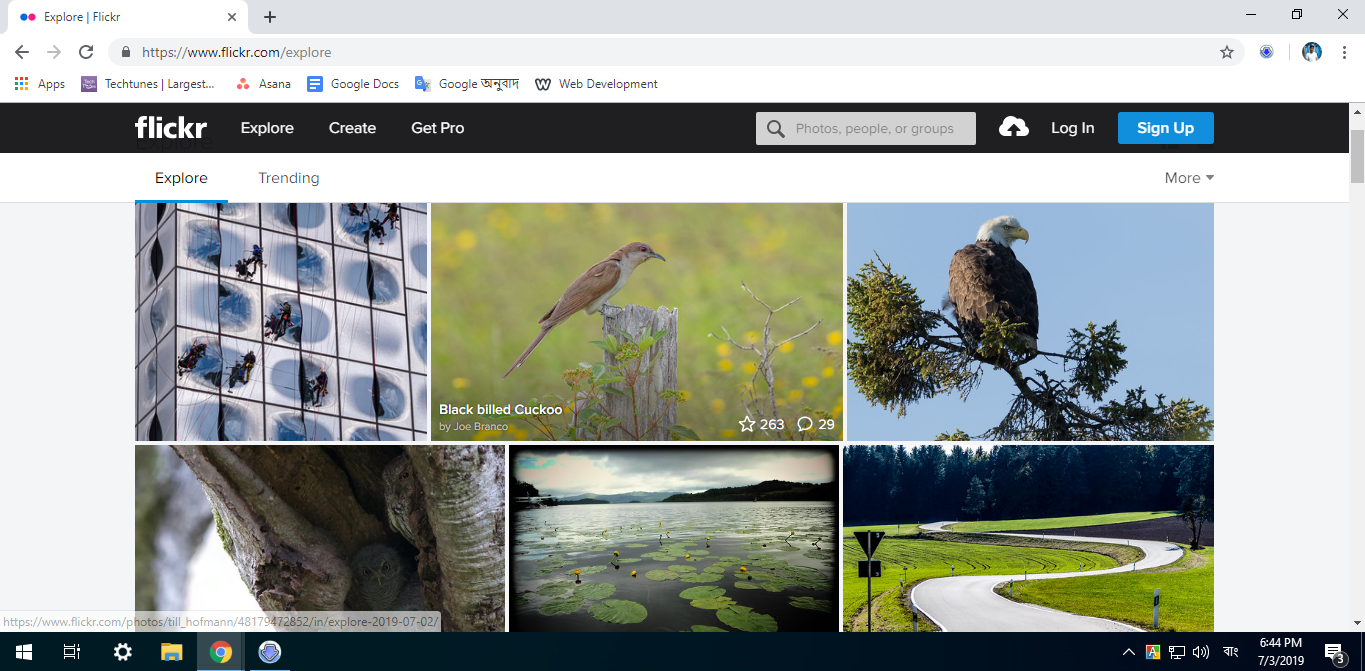Close the Explore | Flickr tab
Image resolution: width=1365 pixels, height=671 pixels.
tap(232, 17)
